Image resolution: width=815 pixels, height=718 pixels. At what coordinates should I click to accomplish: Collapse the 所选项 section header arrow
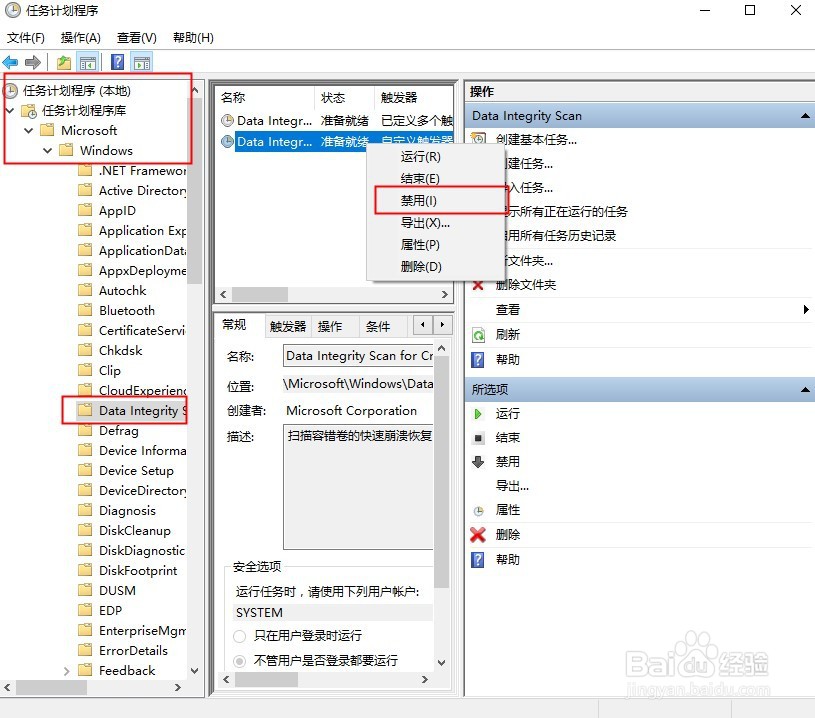pos(804,389)
